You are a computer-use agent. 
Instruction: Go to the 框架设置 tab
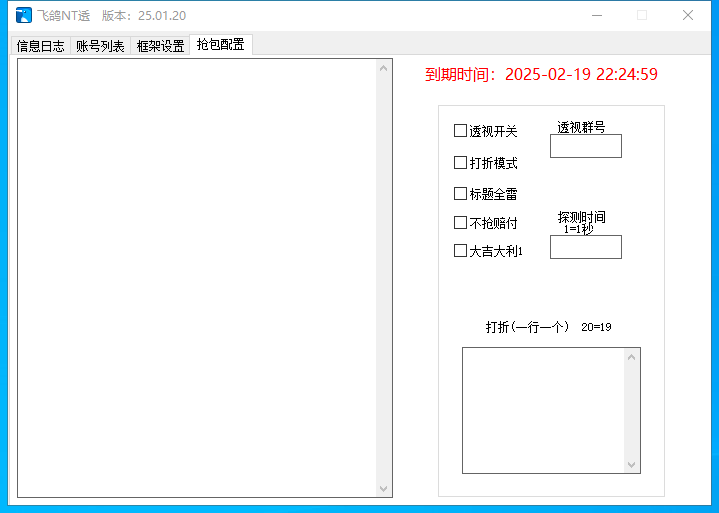click(x=160, y=46)
